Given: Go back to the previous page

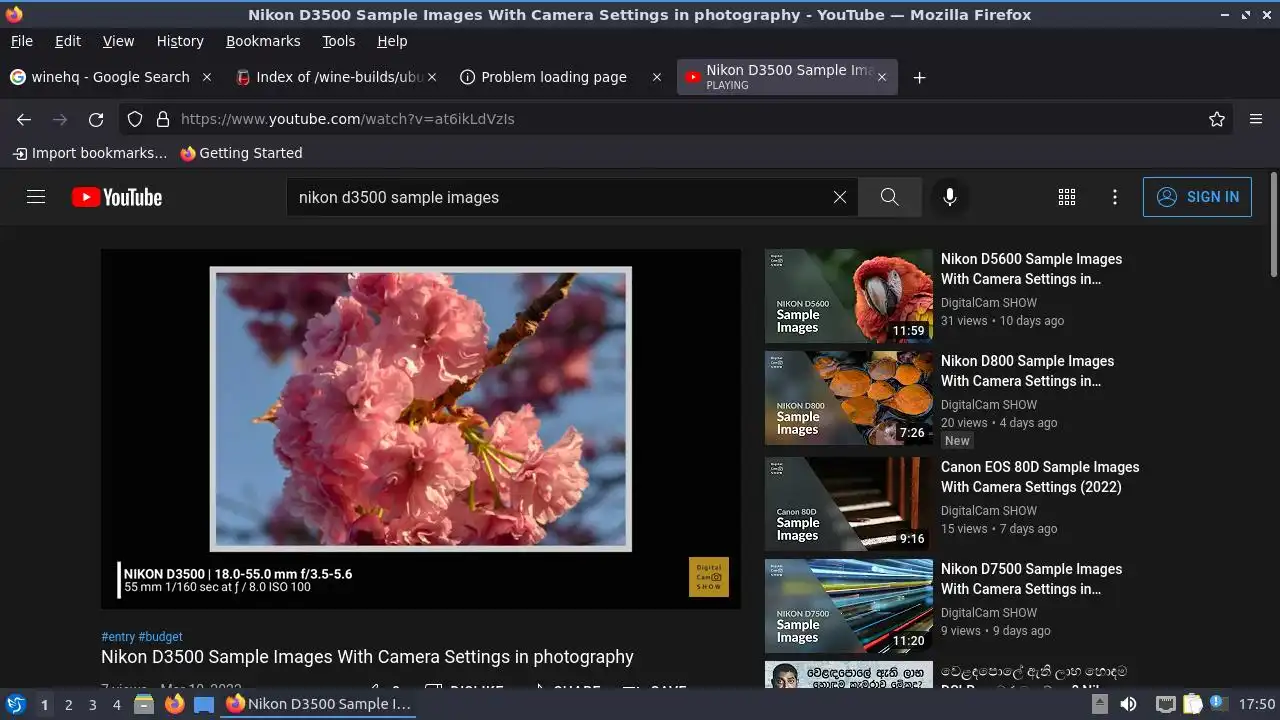Looking at the screenshot, I should point(24,119).
